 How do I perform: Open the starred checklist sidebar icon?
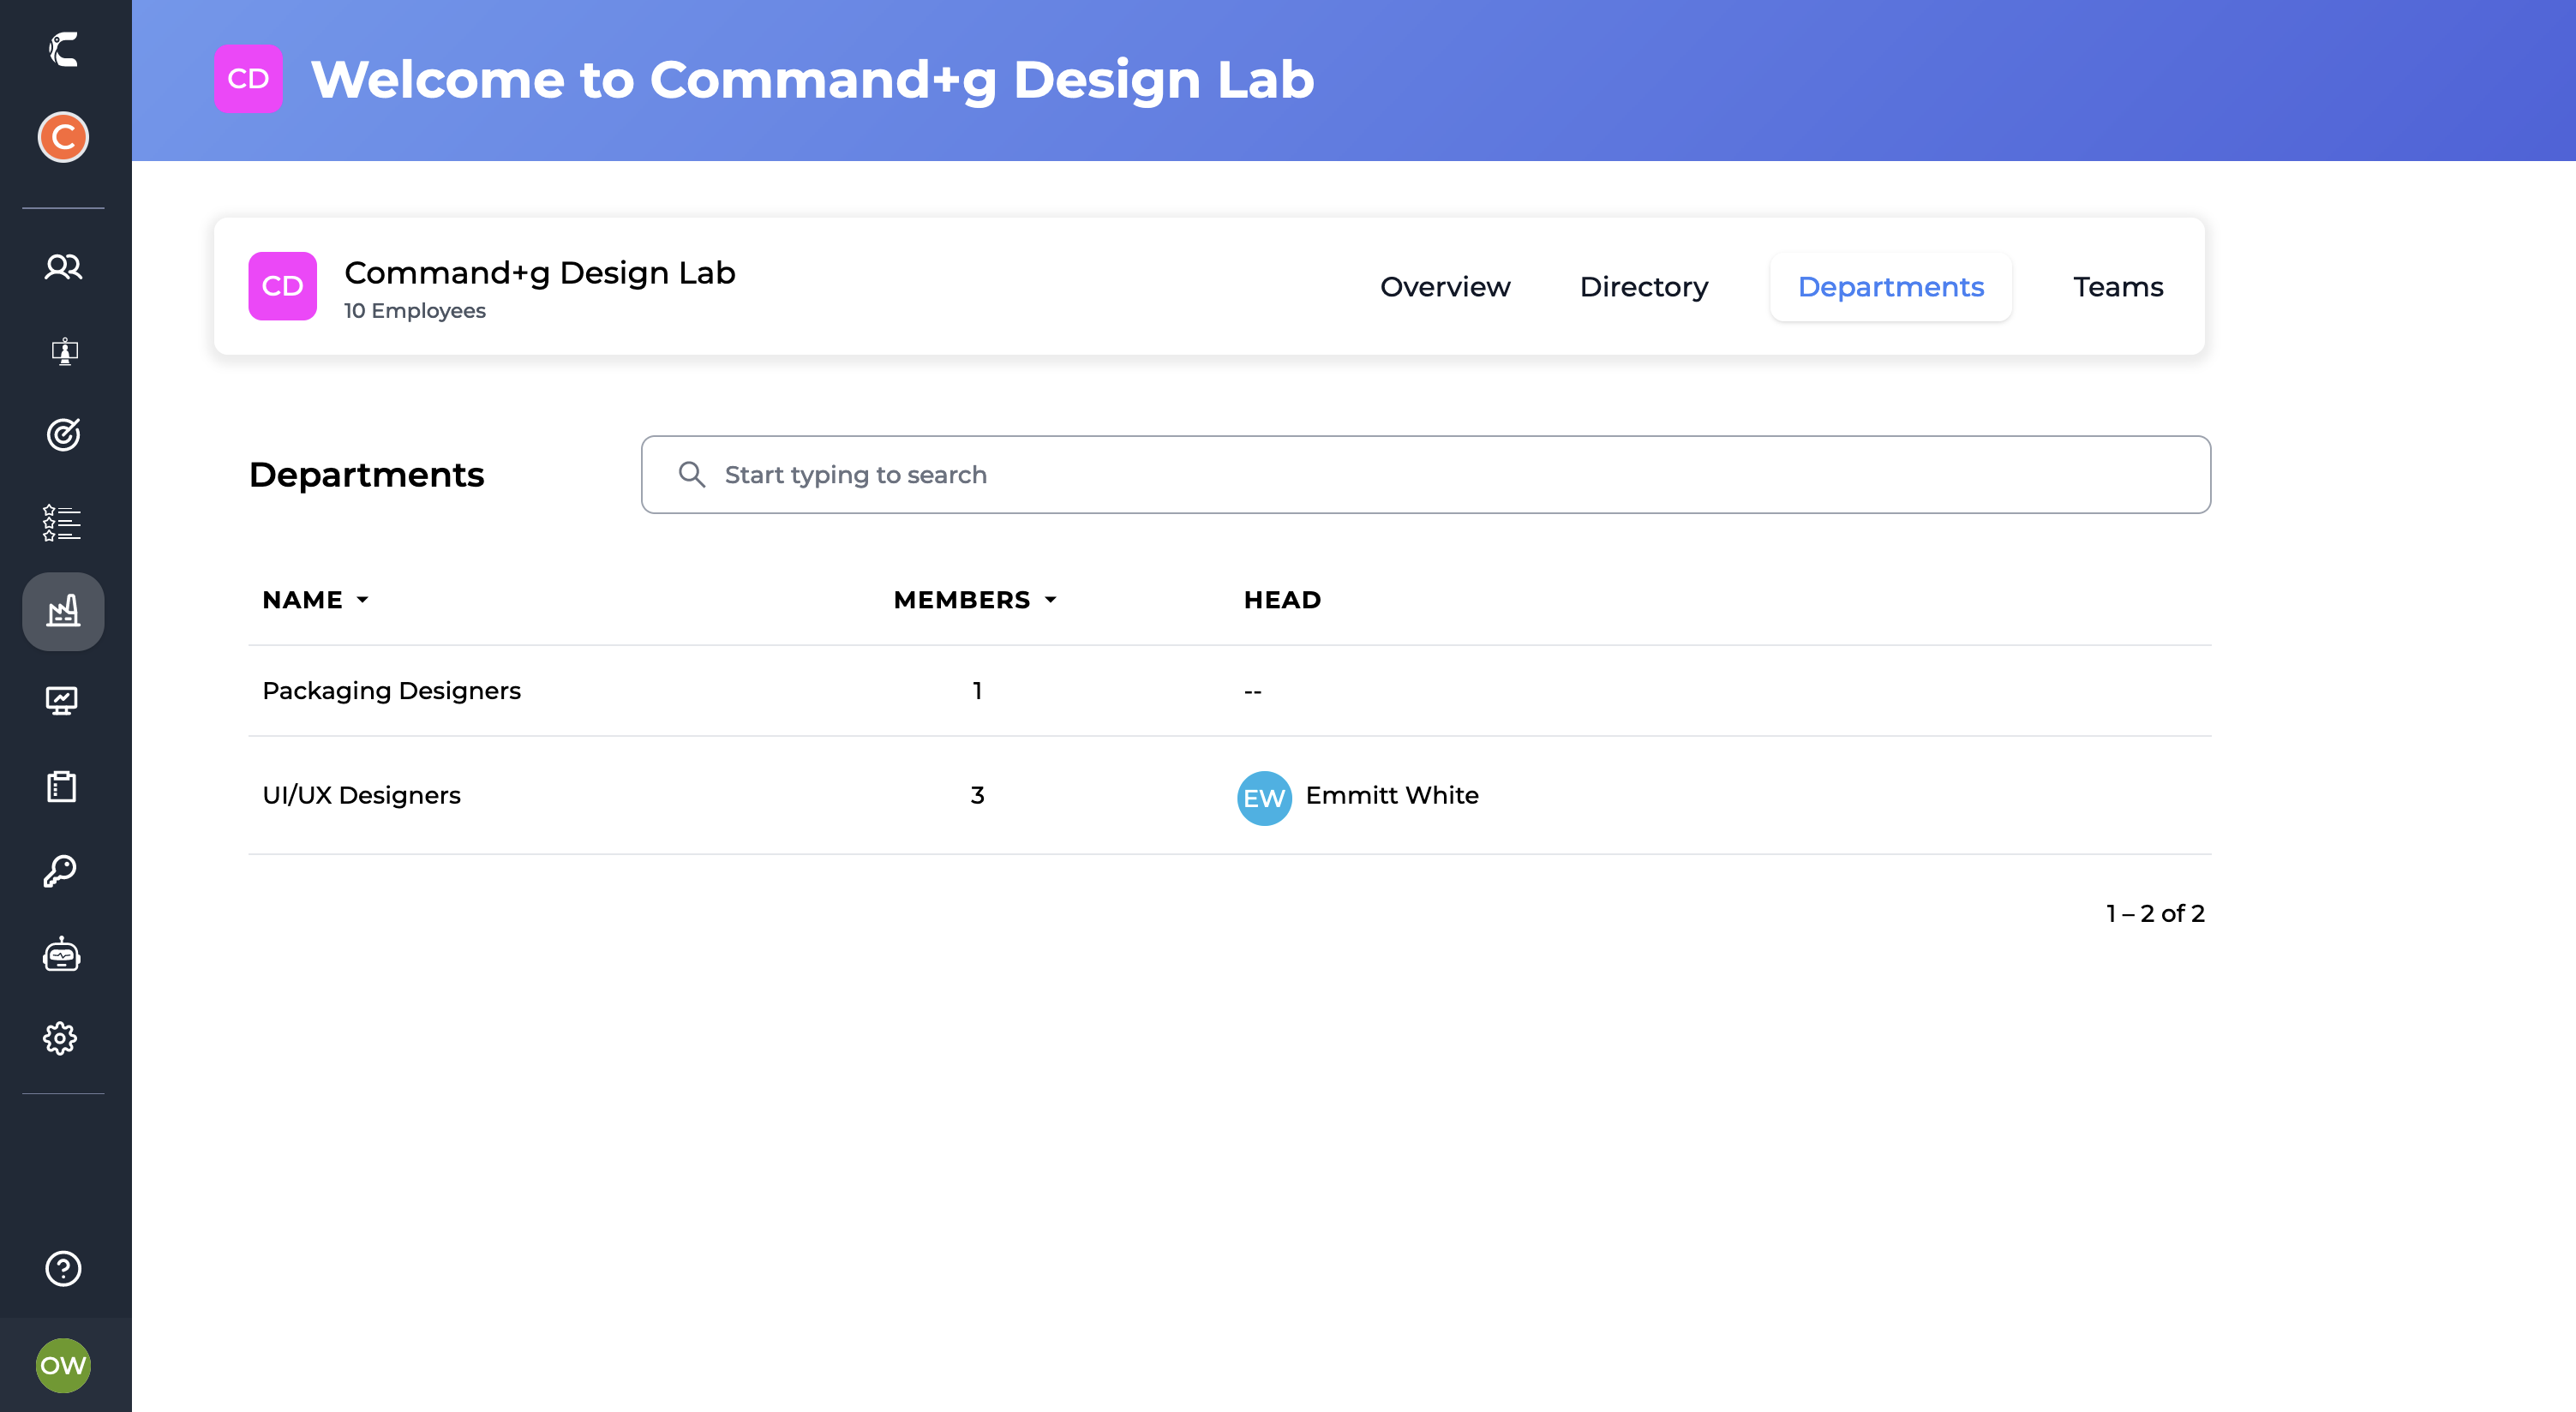62,523
